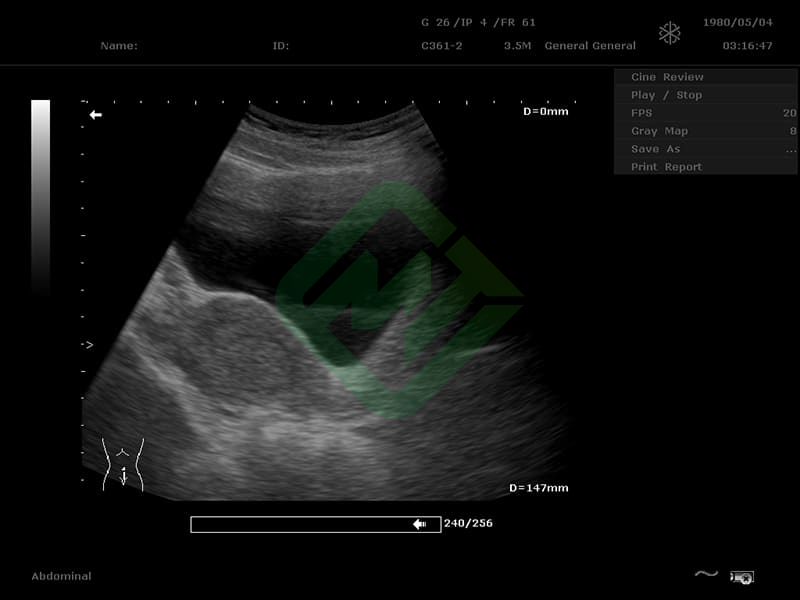Click the tilde status icon
The height and width of the screenshot is (600, 800).
tap(706, 574)
